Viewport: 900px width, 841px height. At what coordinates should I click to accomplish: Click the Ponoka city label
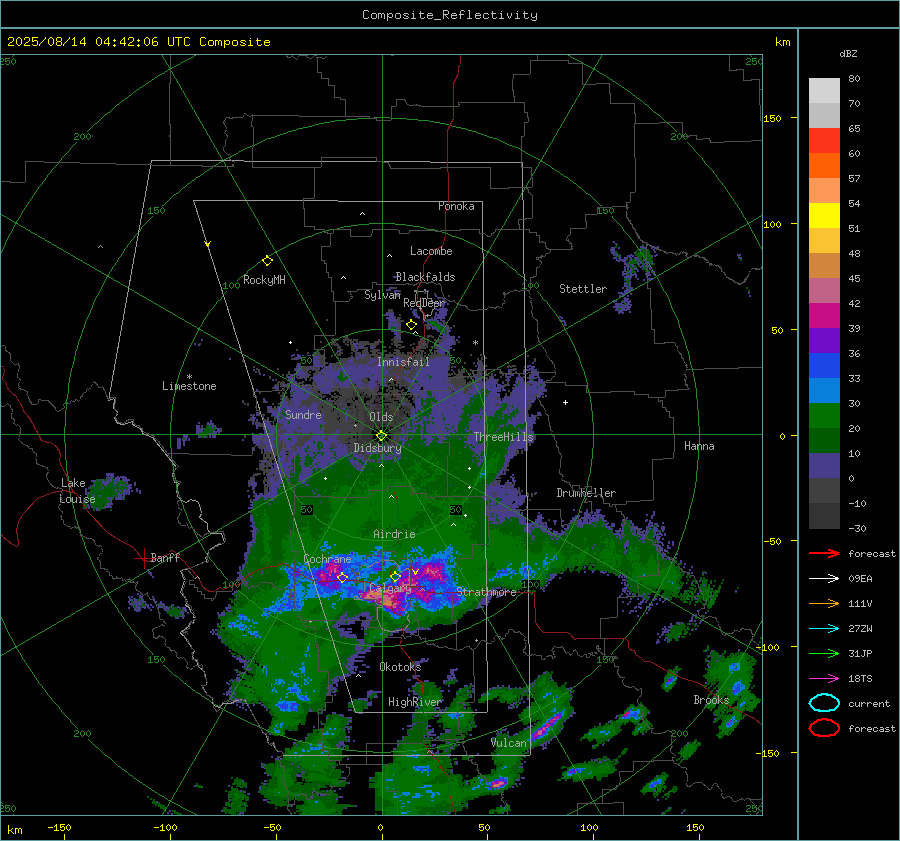(x=456, y=206)
